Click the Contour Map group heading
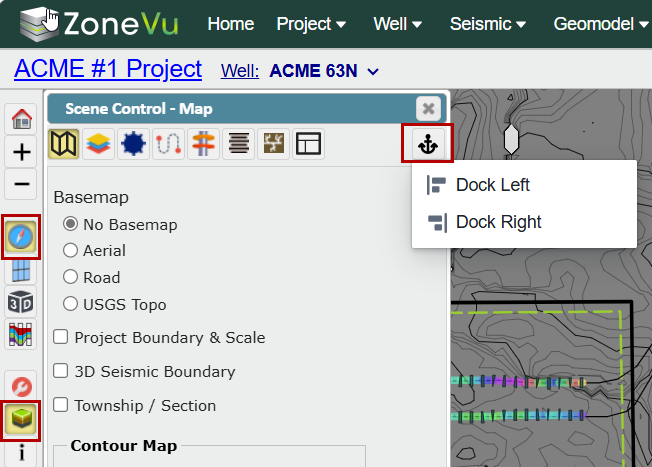This screenshot has width=652, height=467. (123, 445)
